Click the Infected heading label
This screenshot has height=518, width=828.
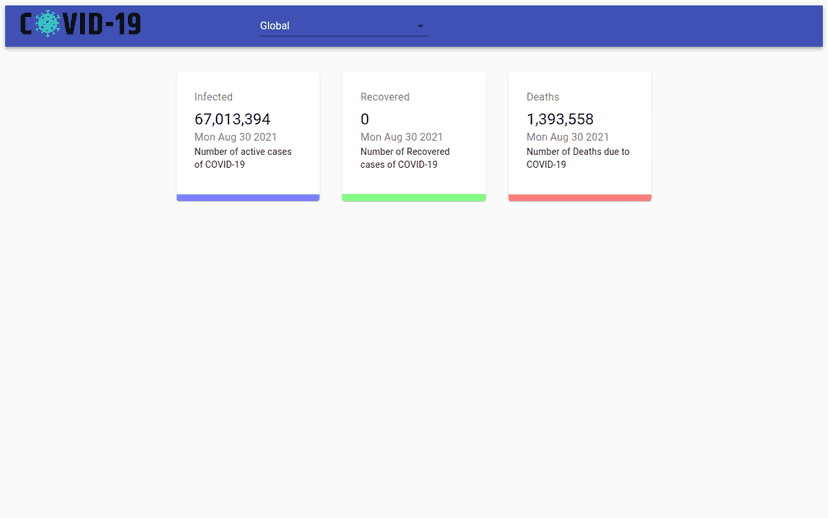[x=213, y=97]
